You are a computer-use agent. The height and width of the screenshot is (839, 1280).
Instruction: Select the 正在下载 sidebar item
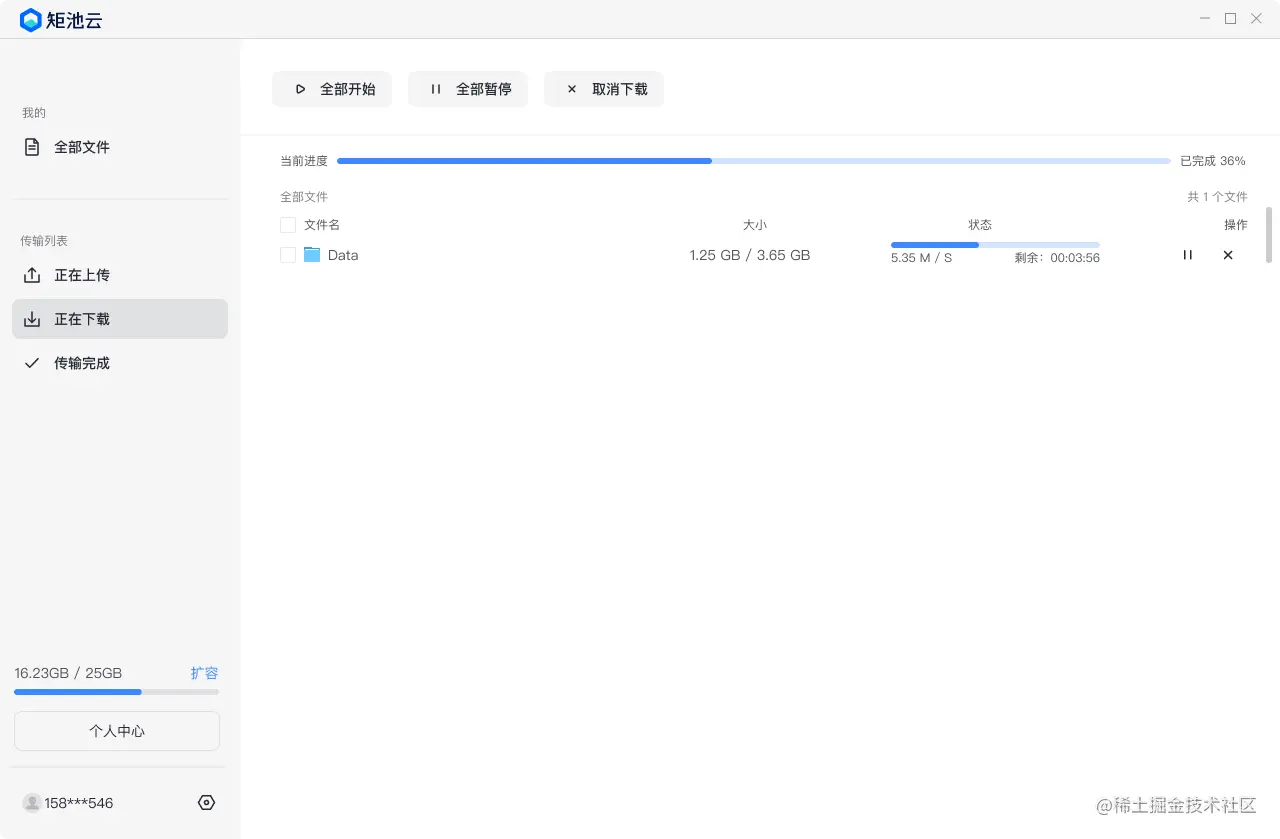click(83, 319)
